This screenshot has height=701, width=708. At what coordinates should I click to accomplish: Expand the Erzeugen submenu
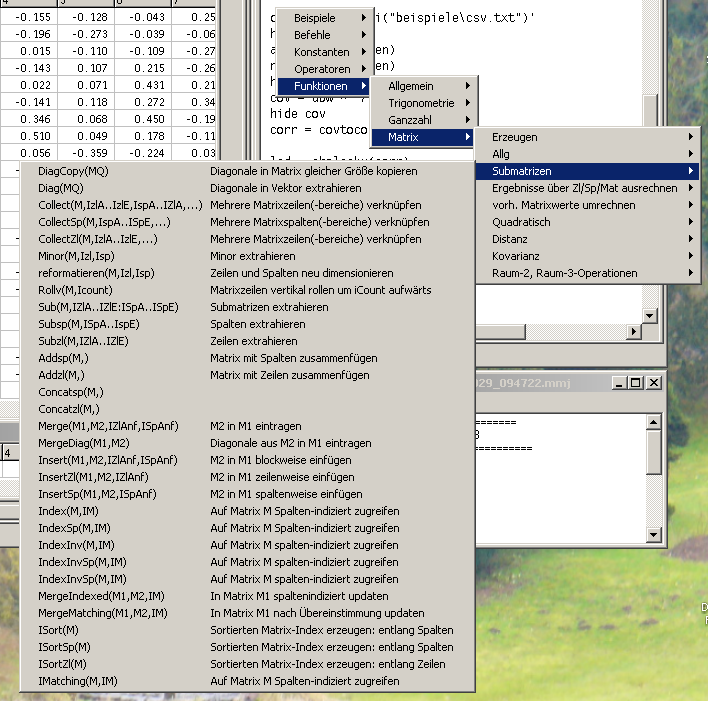587,137
